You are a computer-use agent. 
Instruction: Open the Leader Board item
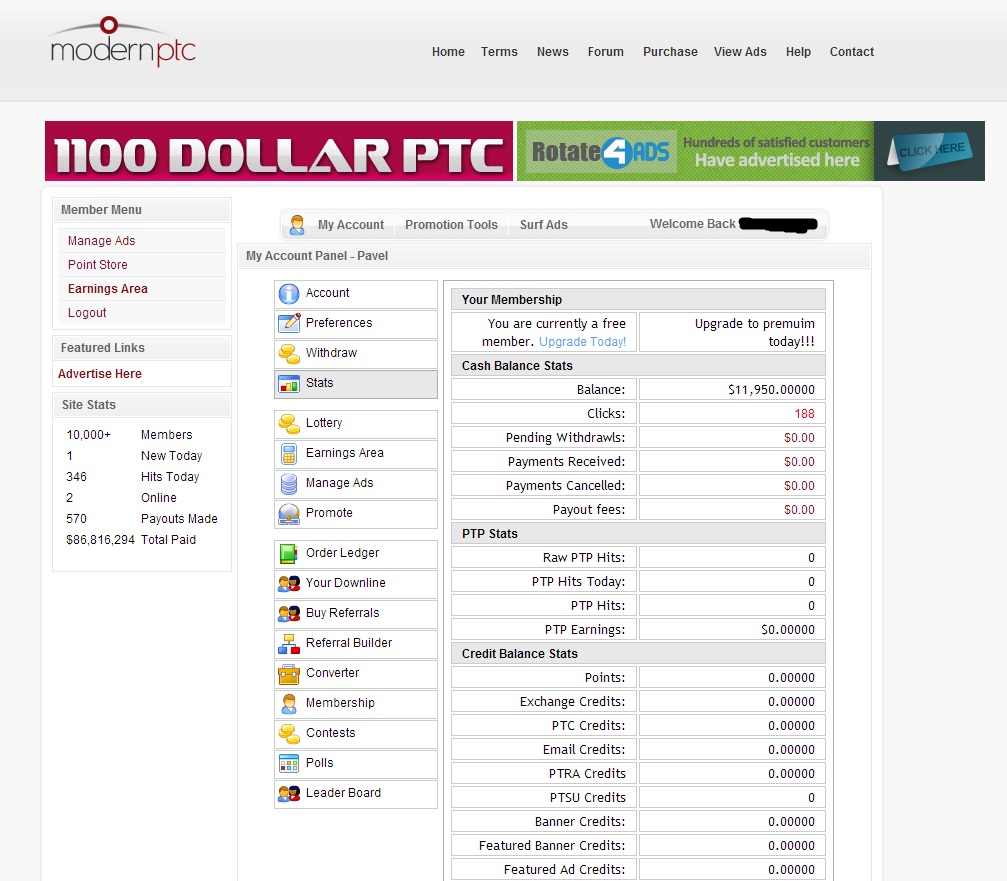356,794
